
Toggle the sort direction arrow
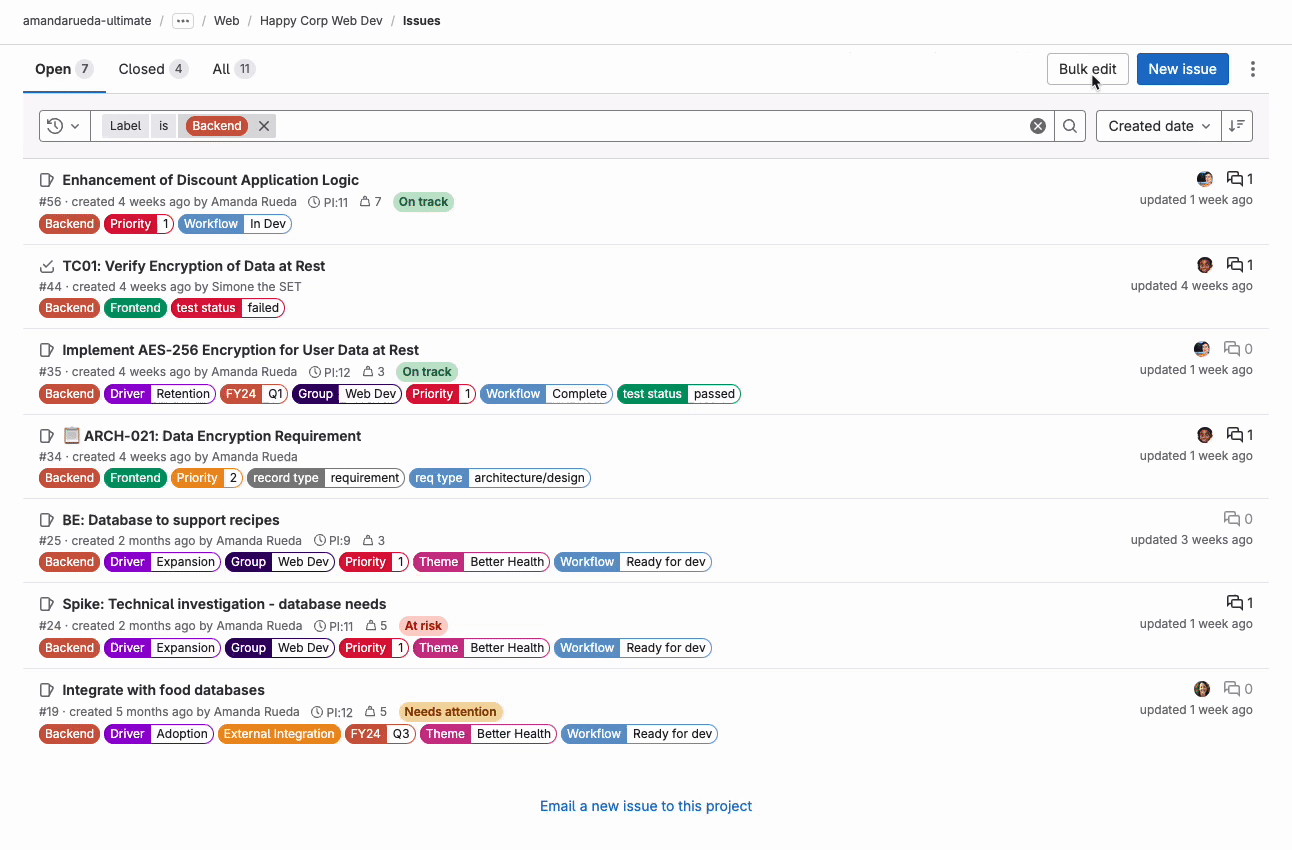coord(1236,125)
